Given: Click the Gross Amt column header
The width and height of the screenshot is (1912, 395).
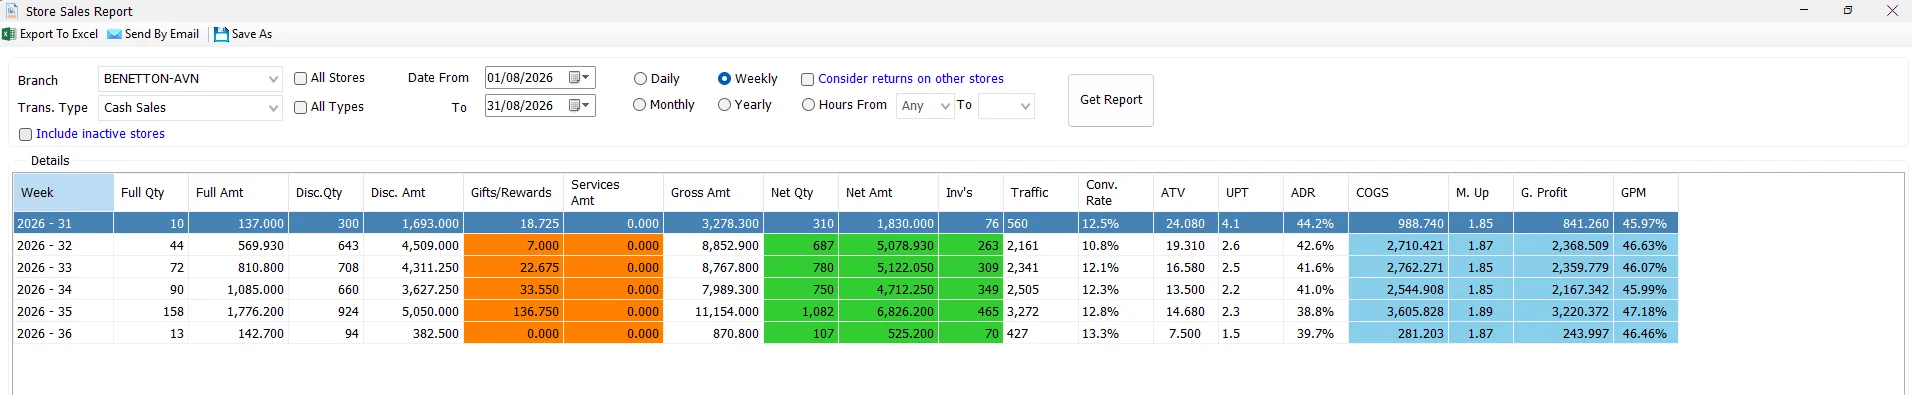Looking at the screenshot, I should (713, 193).
